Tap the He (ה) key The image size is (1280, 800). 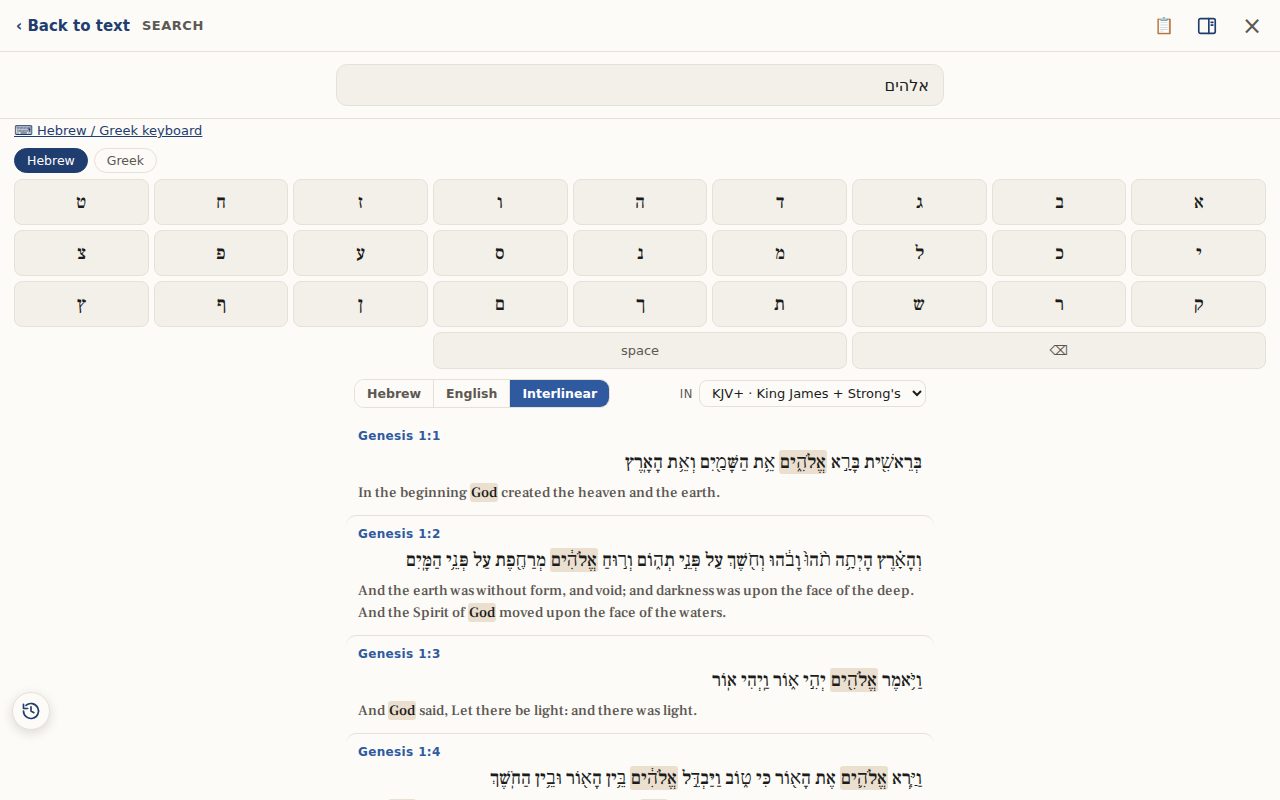coord(640,202)
